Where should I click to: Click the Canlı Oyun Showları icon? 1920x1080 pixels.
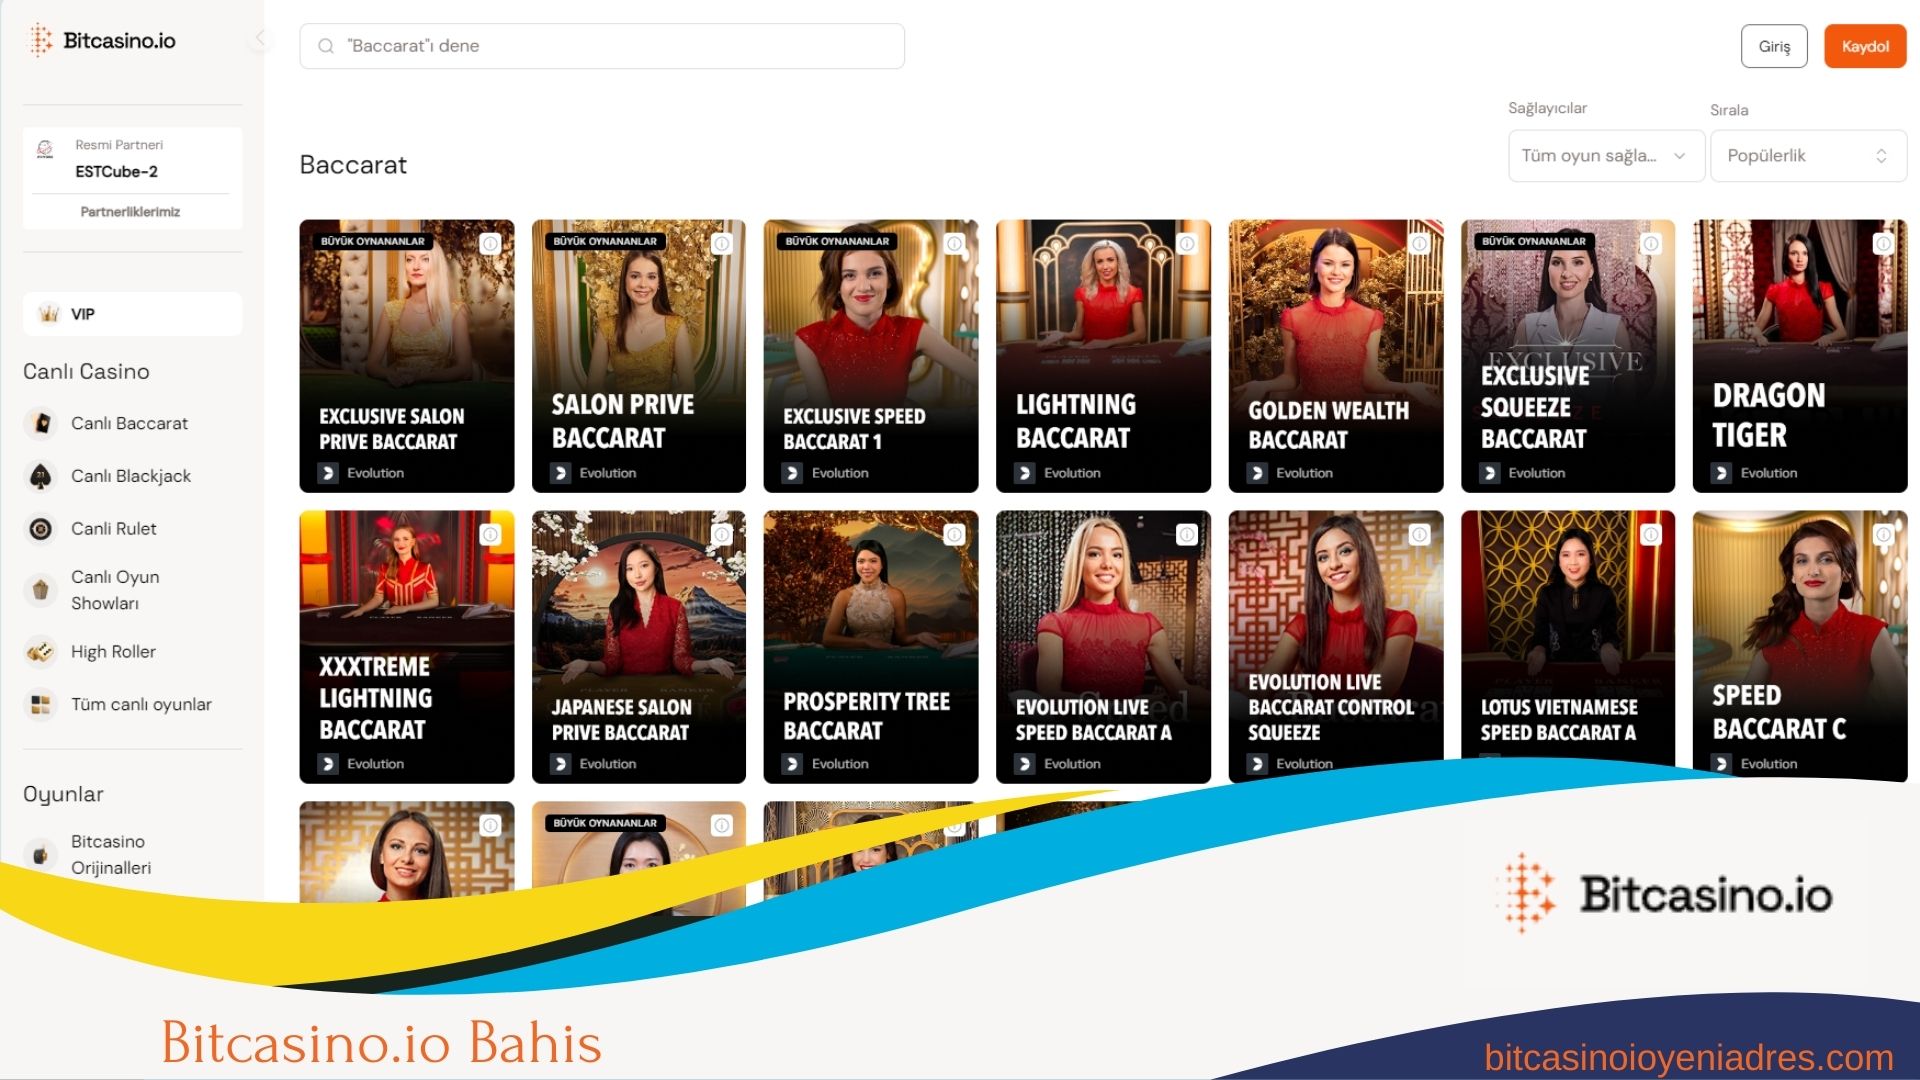point(41,590)
